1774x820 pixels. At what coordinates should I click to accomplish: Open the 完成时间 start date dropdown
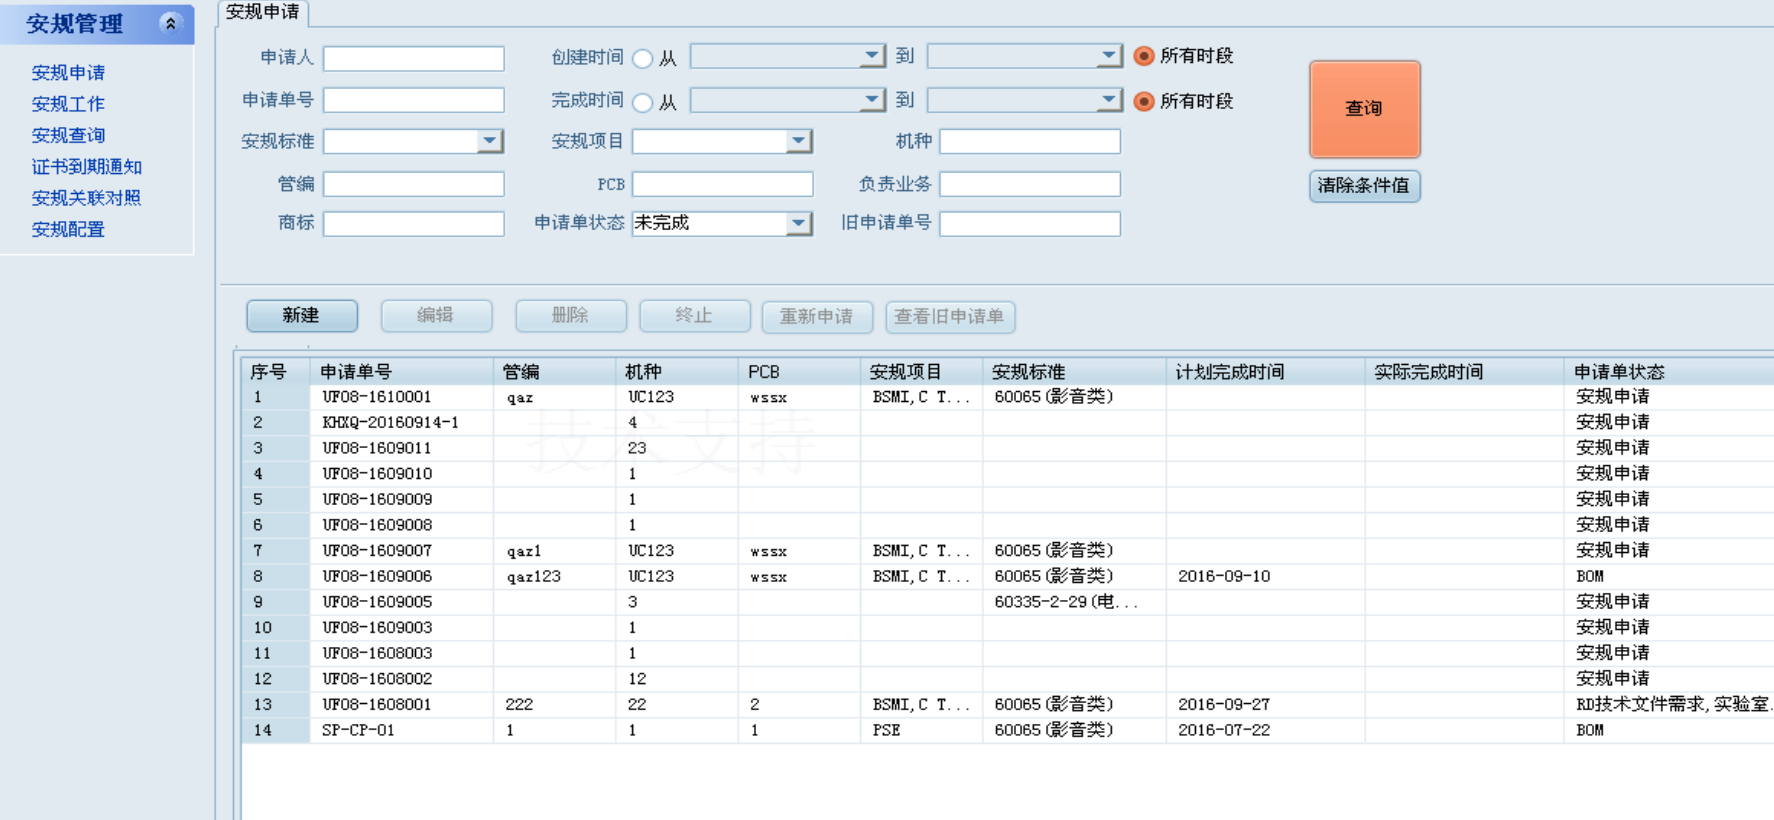(x=872, y=100)
